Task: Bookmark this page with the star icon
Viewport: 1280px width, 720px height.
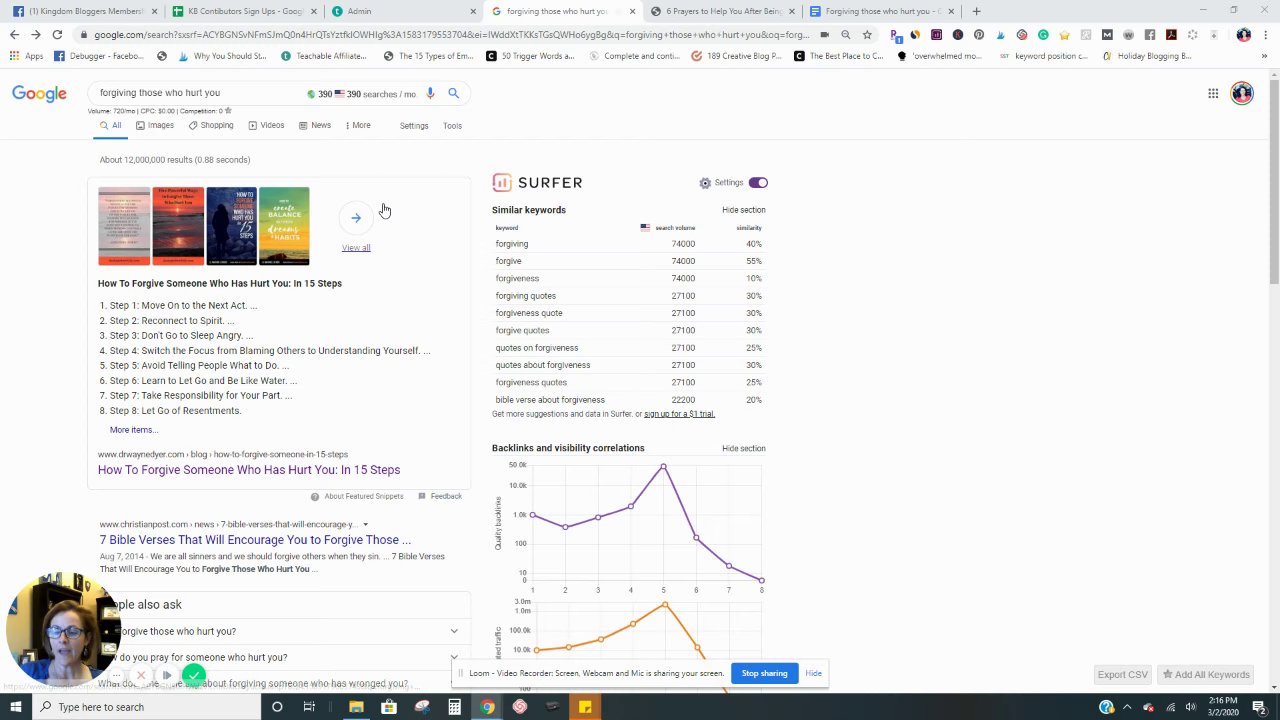Action: click(x=867, y=34)
